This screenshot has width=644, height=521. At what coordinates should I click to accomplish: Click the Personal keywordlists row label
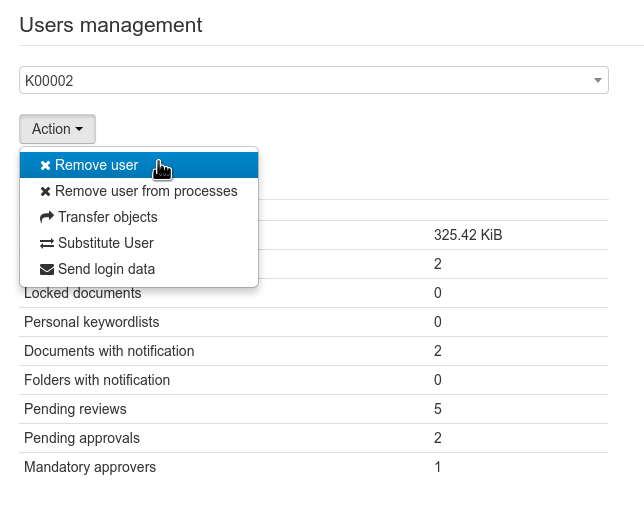pos(92,323)
